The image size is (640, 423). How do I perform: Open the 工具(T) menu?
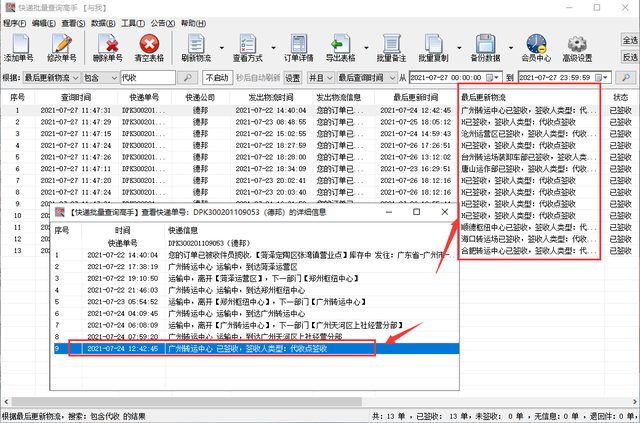[133, 23]
